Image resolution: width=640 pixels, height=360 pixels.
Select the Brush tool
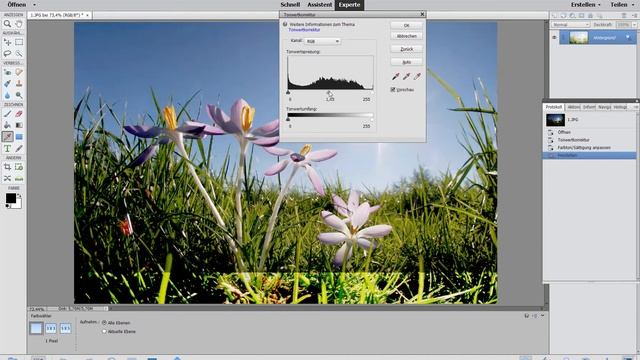pyautogui.click(x=7, y=114)
